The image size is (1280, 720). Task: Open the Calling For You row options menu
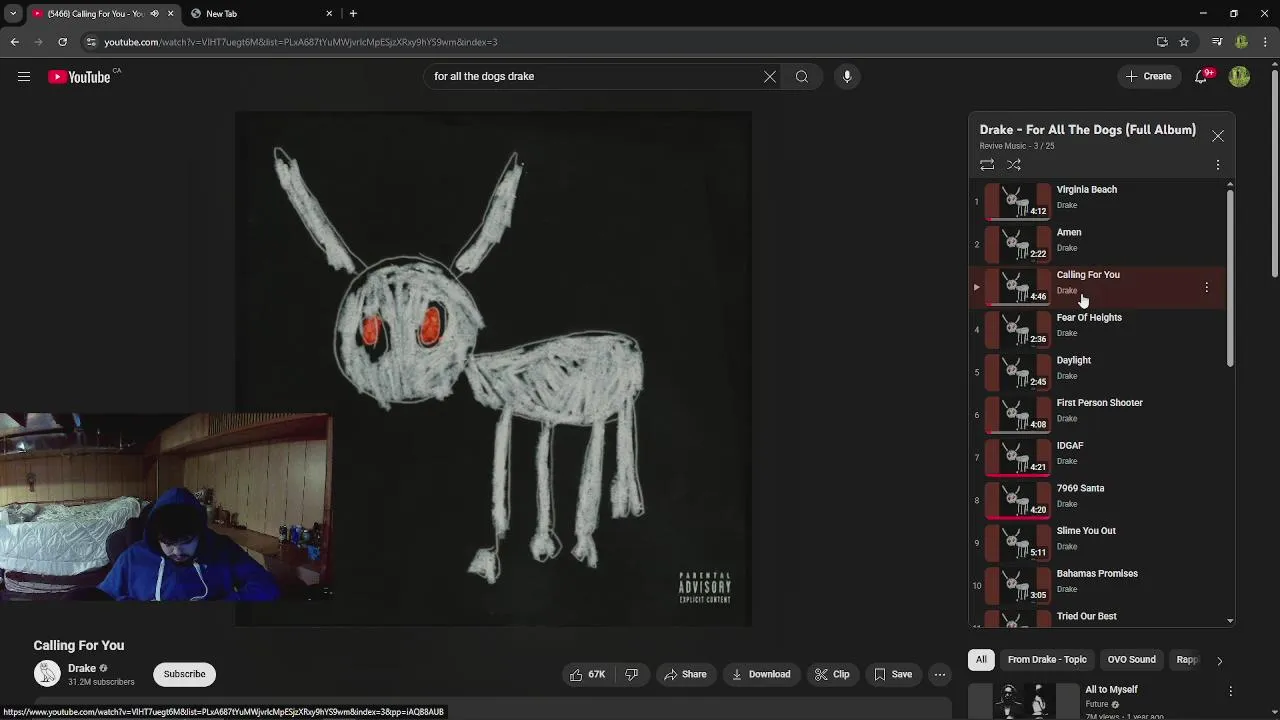coord(1207,287)
